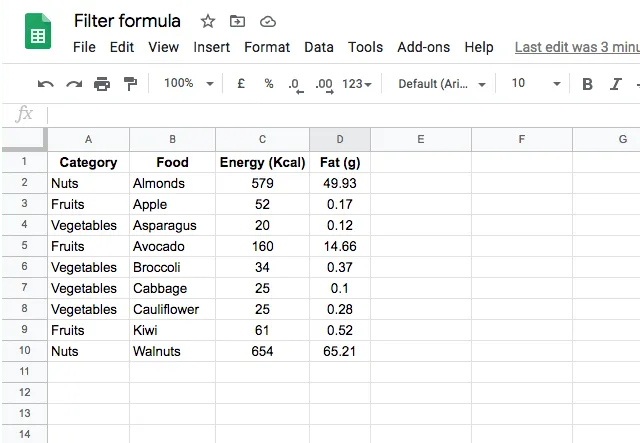The height and width of the screenshot is (443, 640).
Task: Format as percent
Action: point(269,84)
